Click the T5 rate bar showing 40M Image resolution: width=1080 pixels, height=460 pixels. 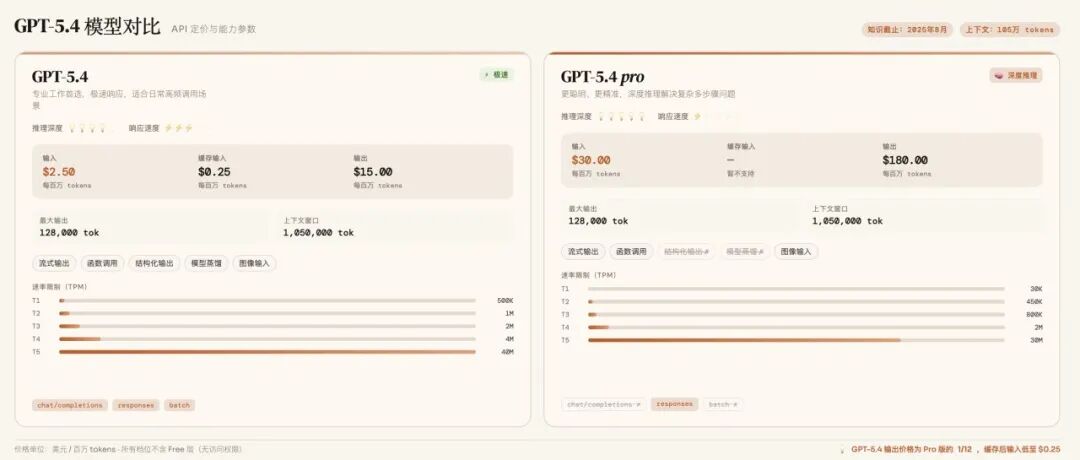tap(267, 352)
